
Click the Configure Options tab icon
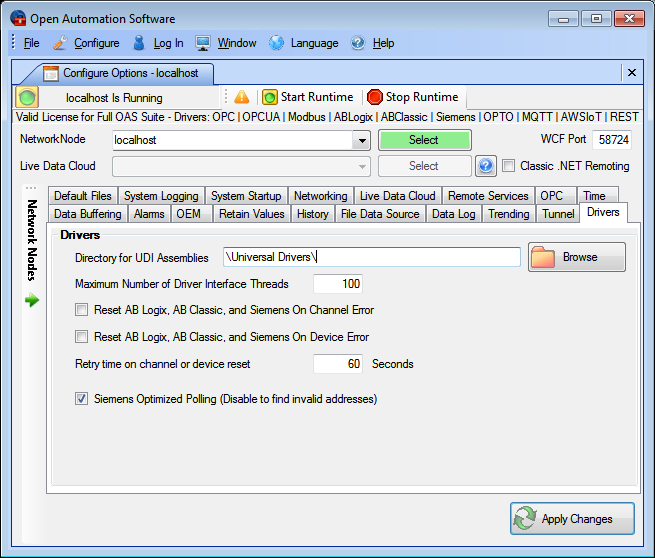(x=51, y=74)
